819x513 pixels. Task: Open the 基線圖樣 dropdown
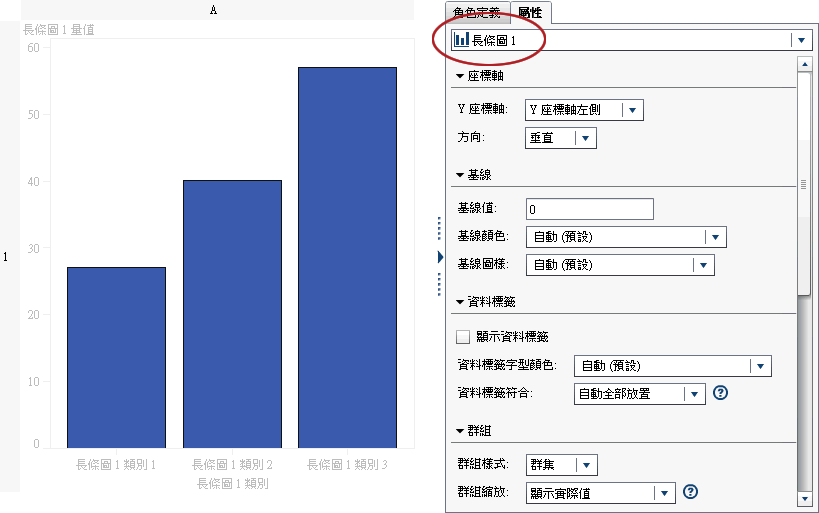pos(620,265)
